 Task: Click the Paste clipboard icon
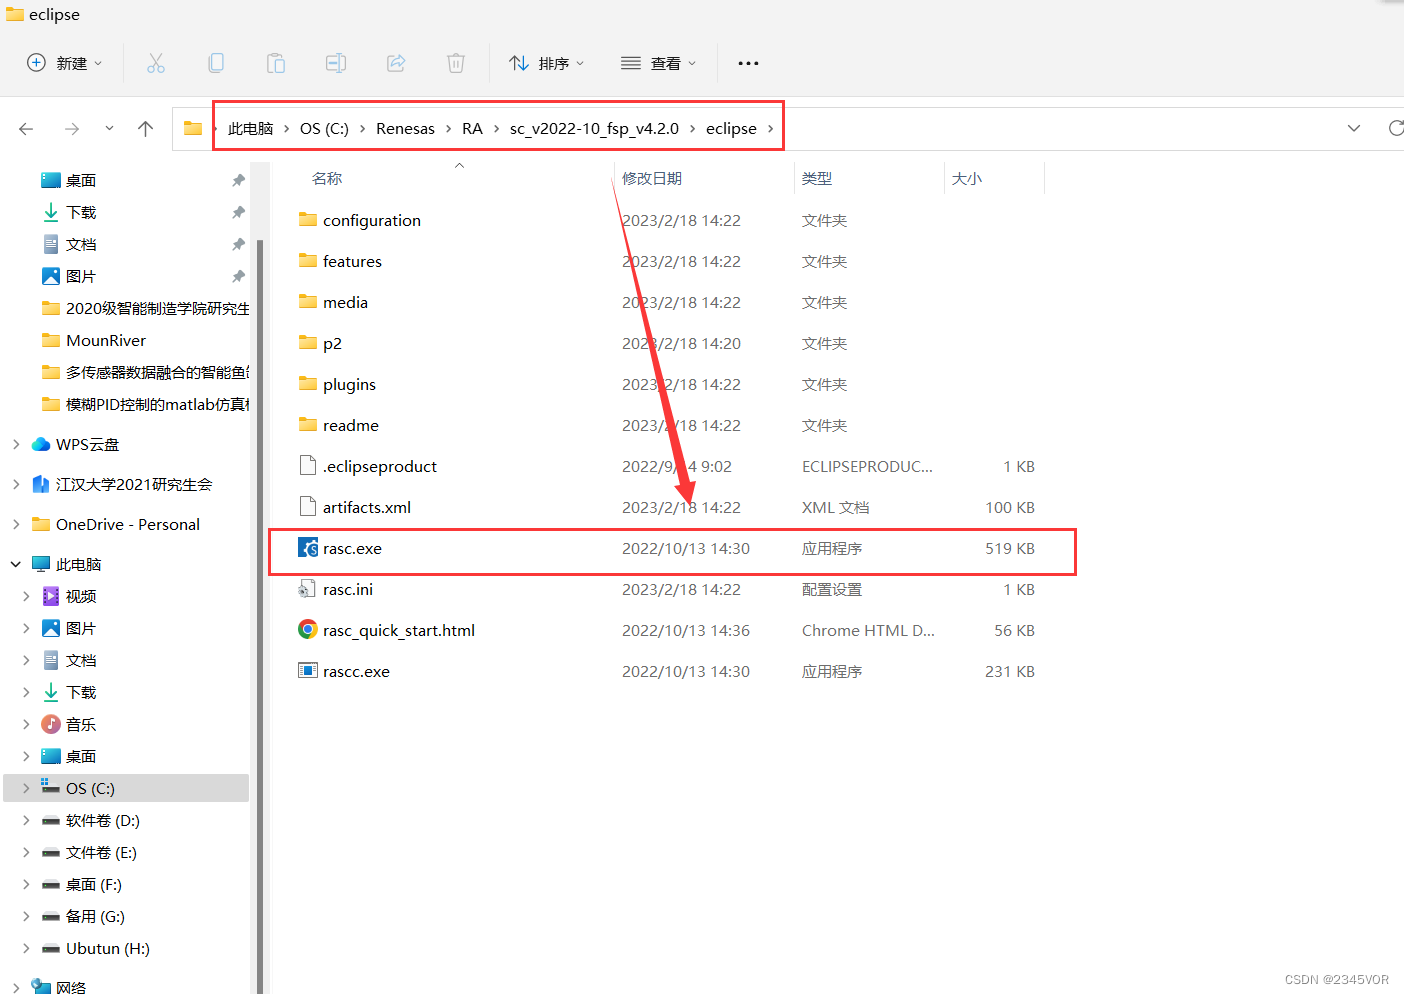[276, 63]
